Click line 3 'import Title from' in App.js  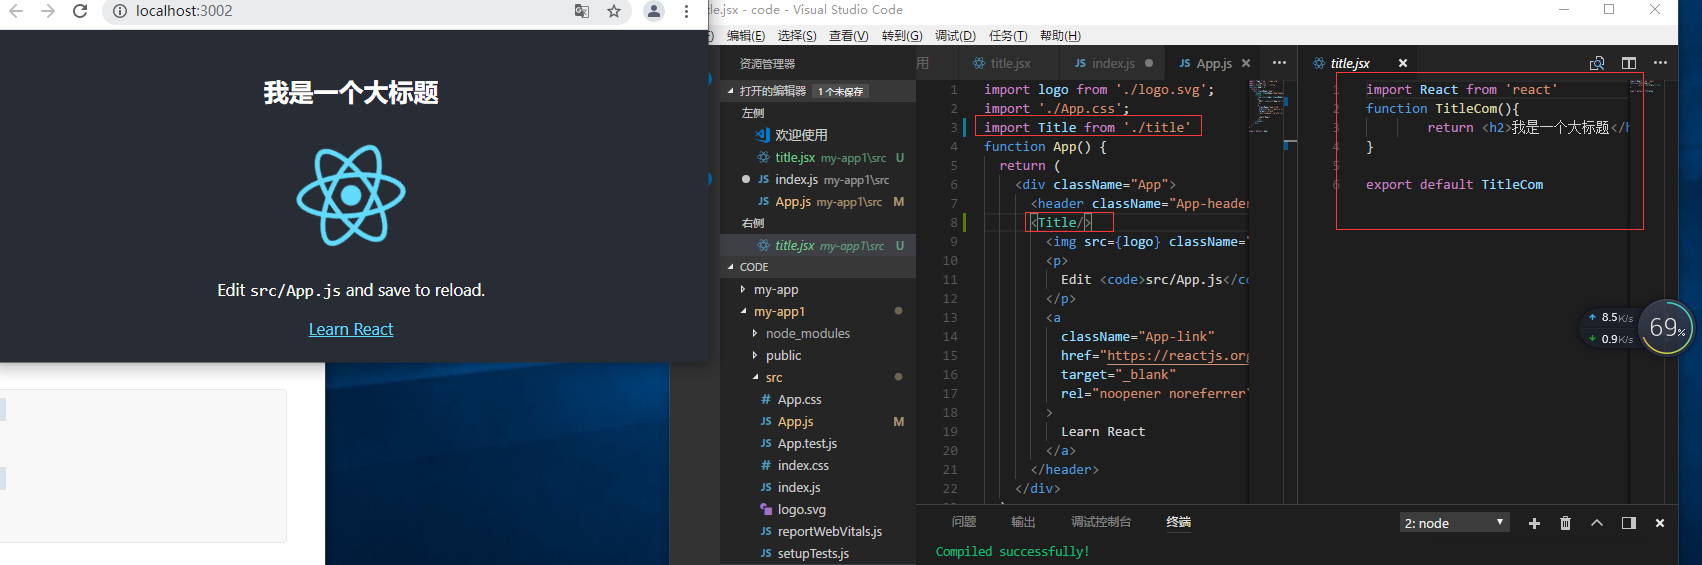tap(1087, 127)
